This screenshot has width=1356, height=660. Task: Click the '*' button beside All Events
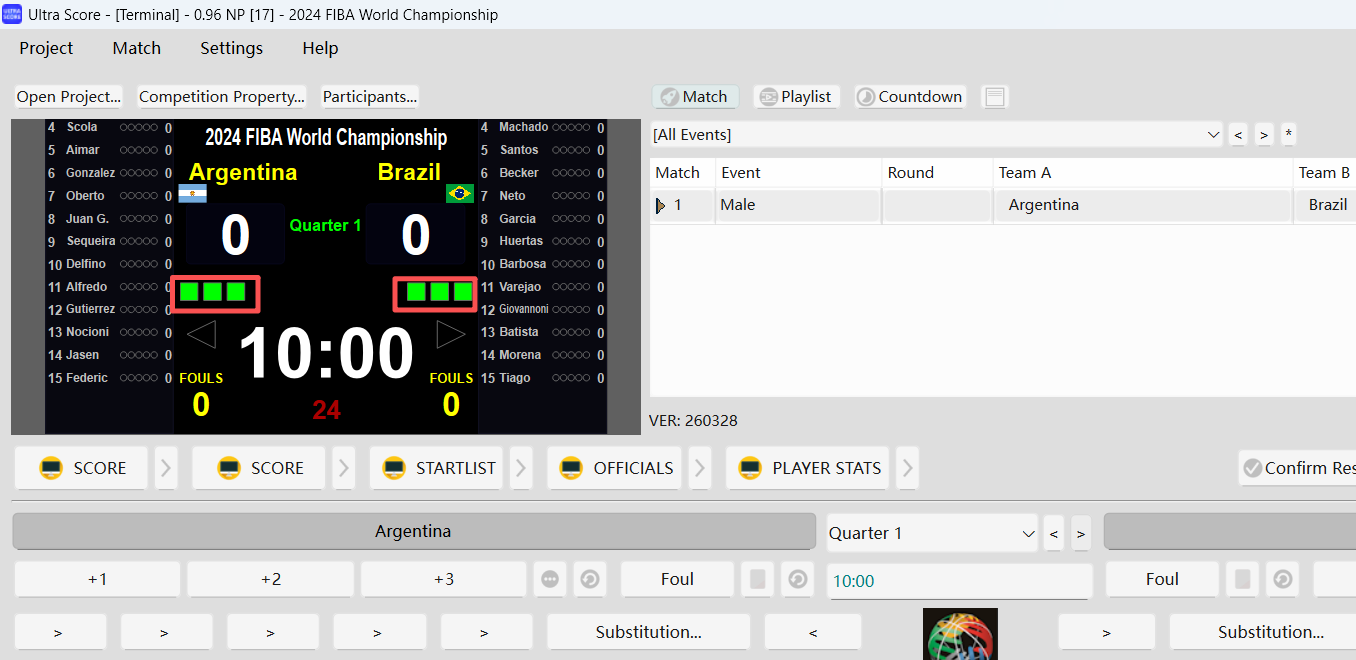pos(1288,134)
